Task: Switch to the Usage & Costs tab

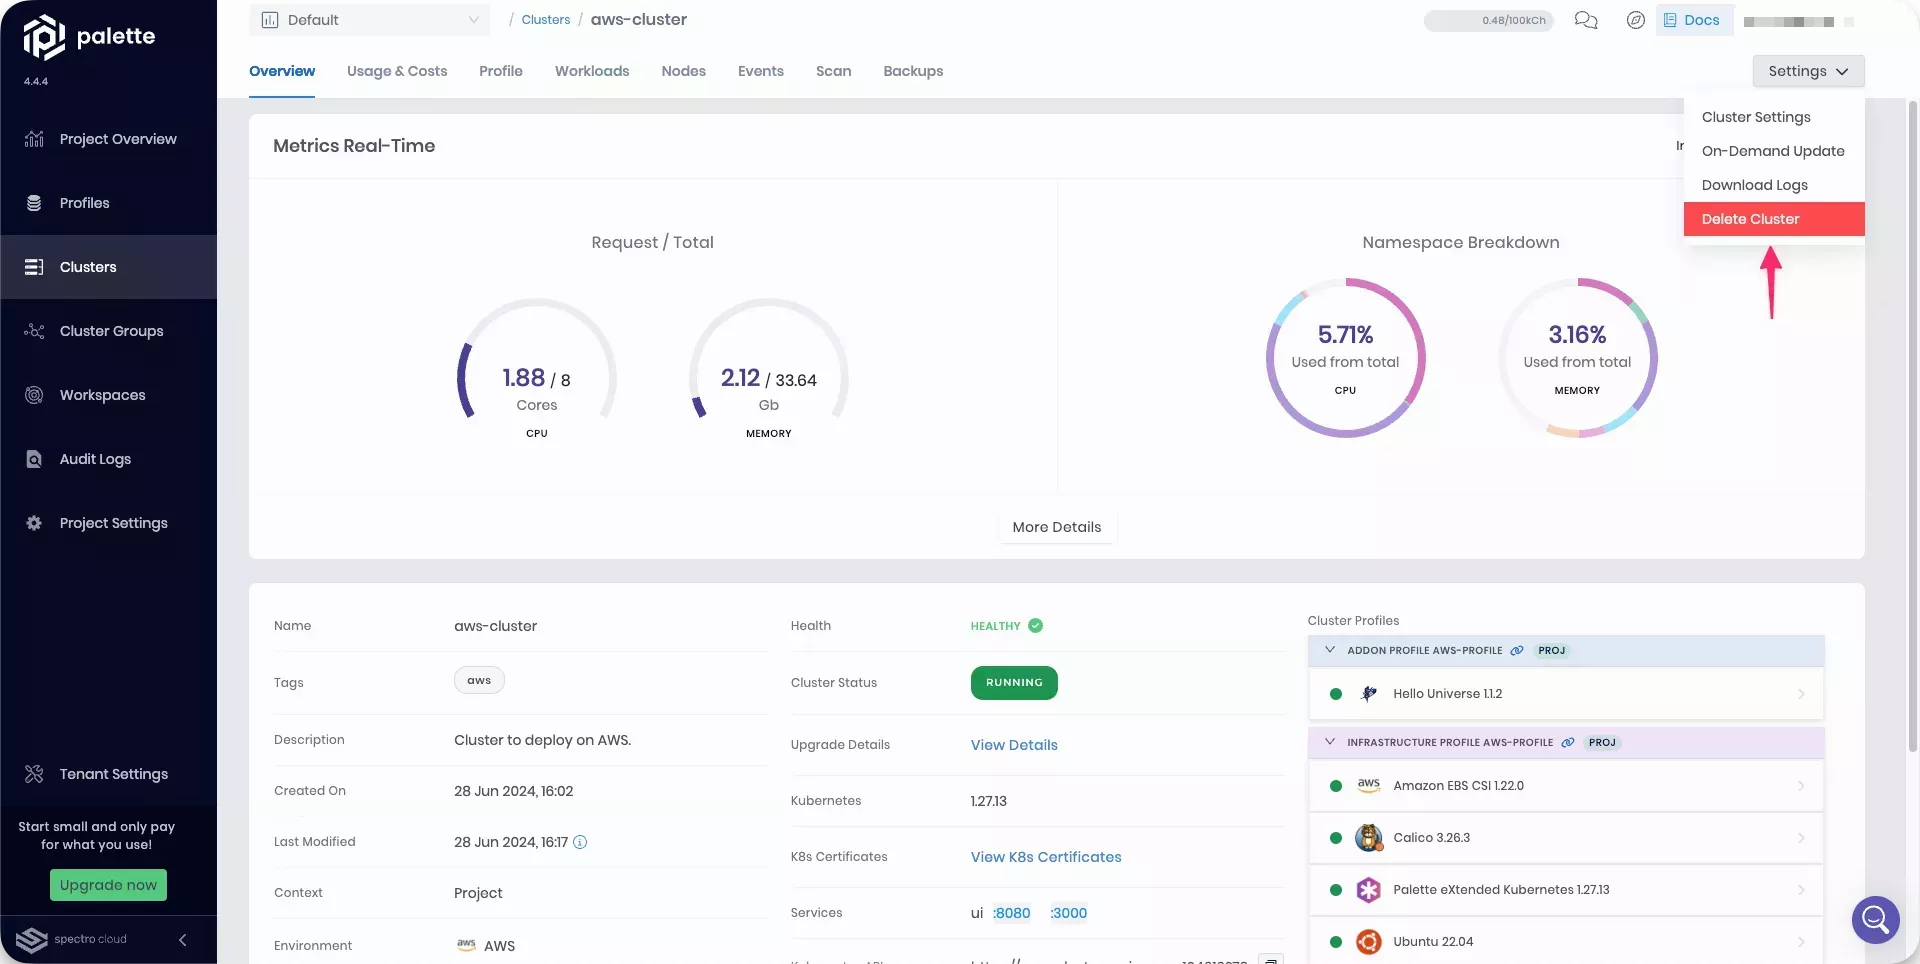Action: (397, 71)
